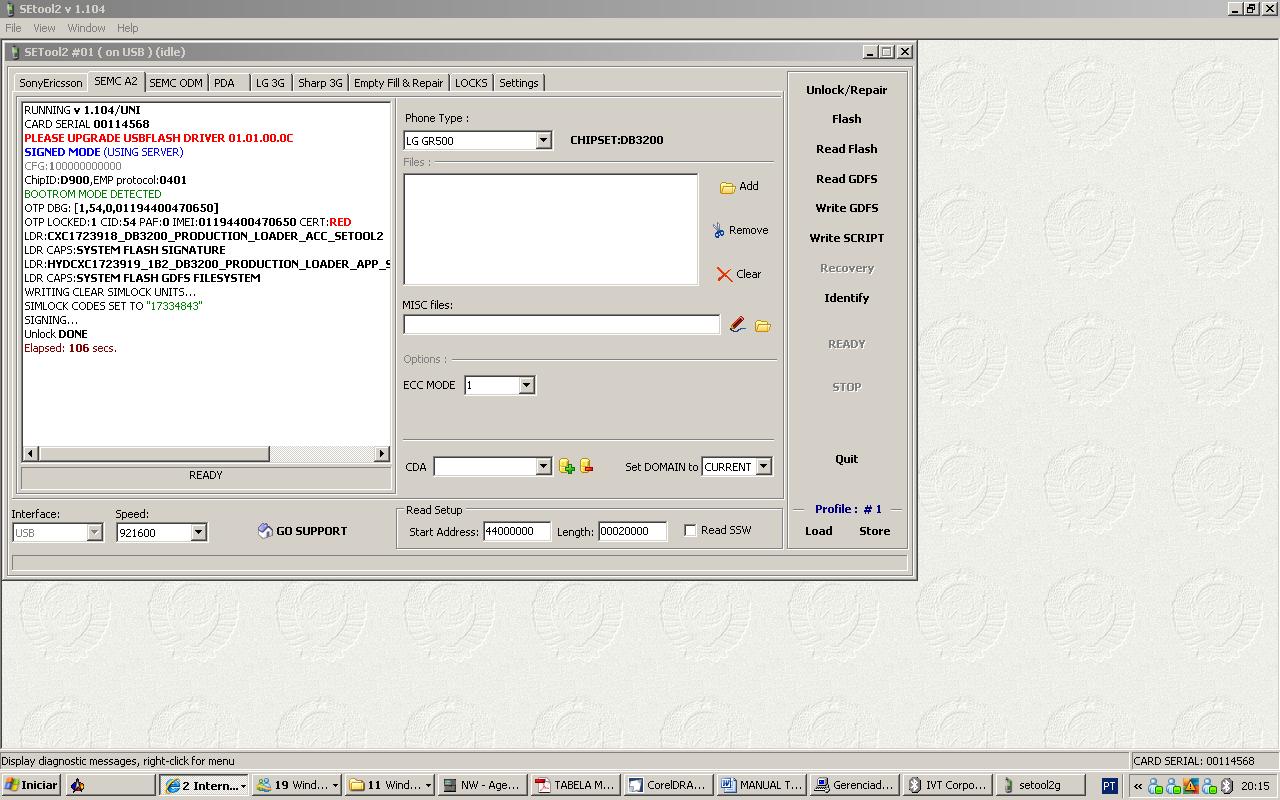Expand the ECC MODE dropdown
The height and width of the screenshot is (800, 1280).
527,385
